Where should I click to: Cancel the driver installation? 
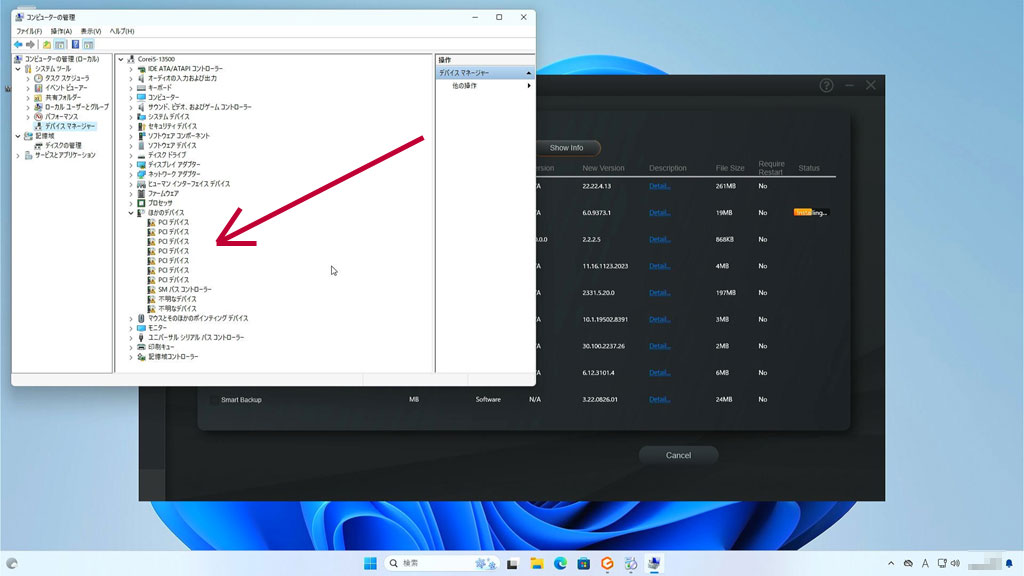click(x=678, y=455)
